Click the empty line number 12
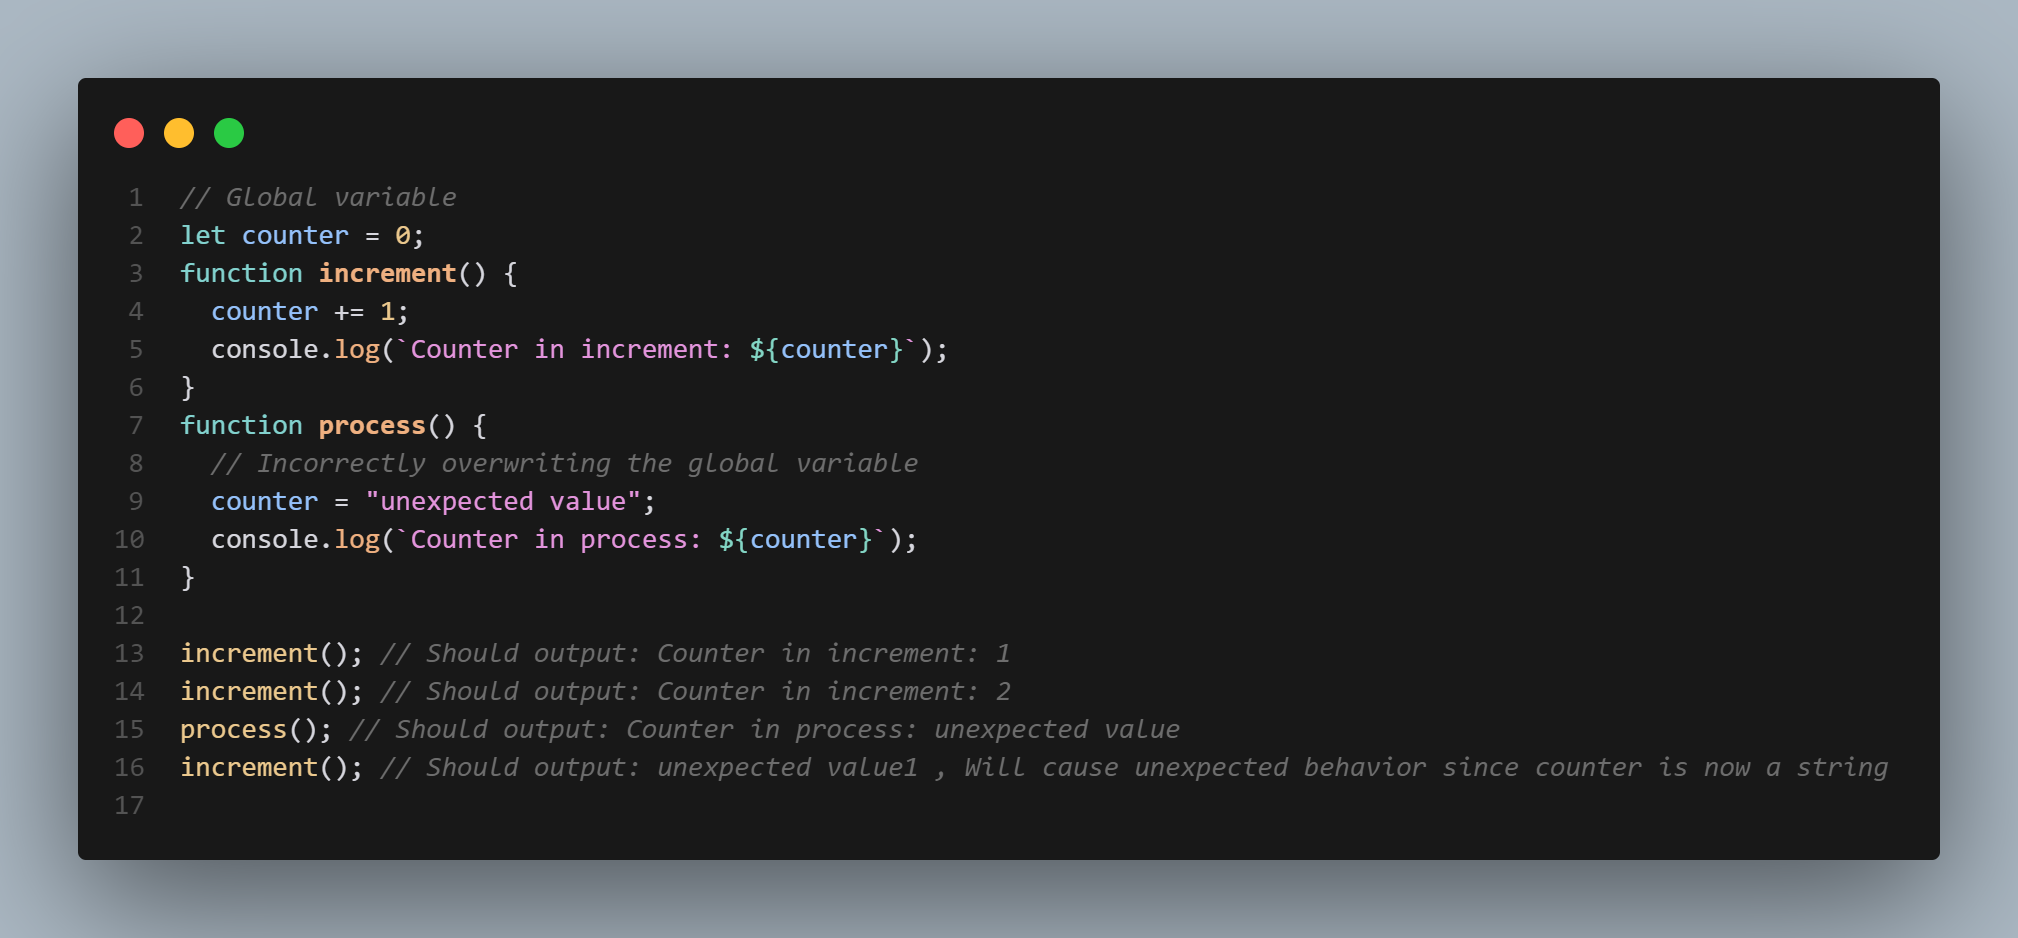Image resolution: width=2018 pixels, height=938 pixels. click(129, 616)
